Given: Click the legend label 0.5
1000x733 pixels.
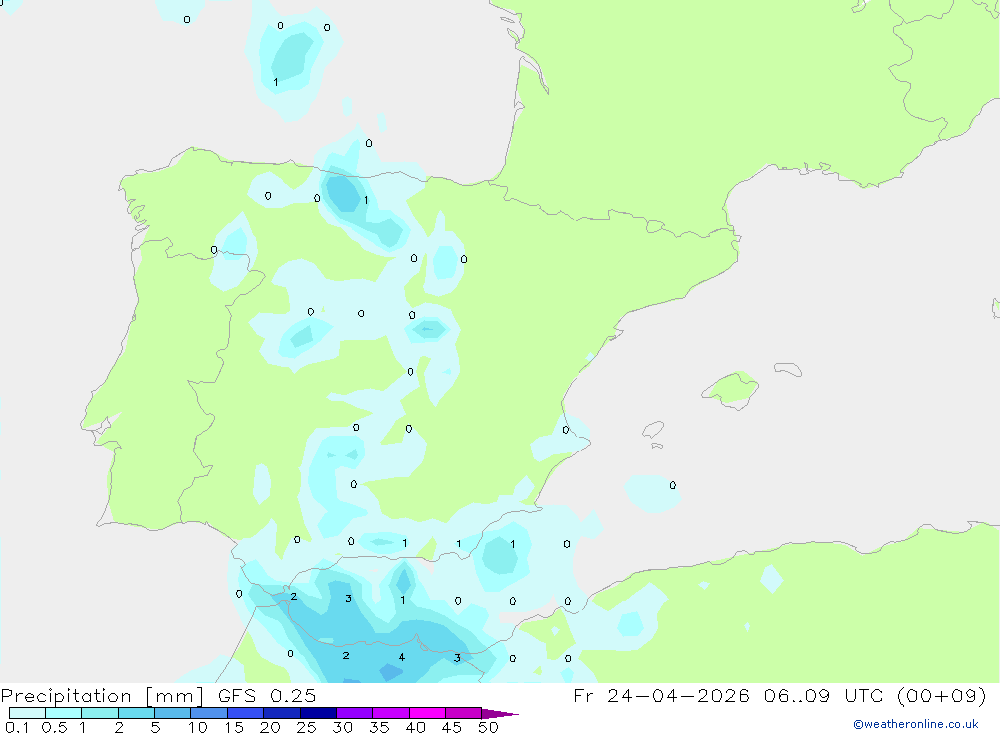Looking at the screenshot, I should pyautogui.click(x=54, y=727).
